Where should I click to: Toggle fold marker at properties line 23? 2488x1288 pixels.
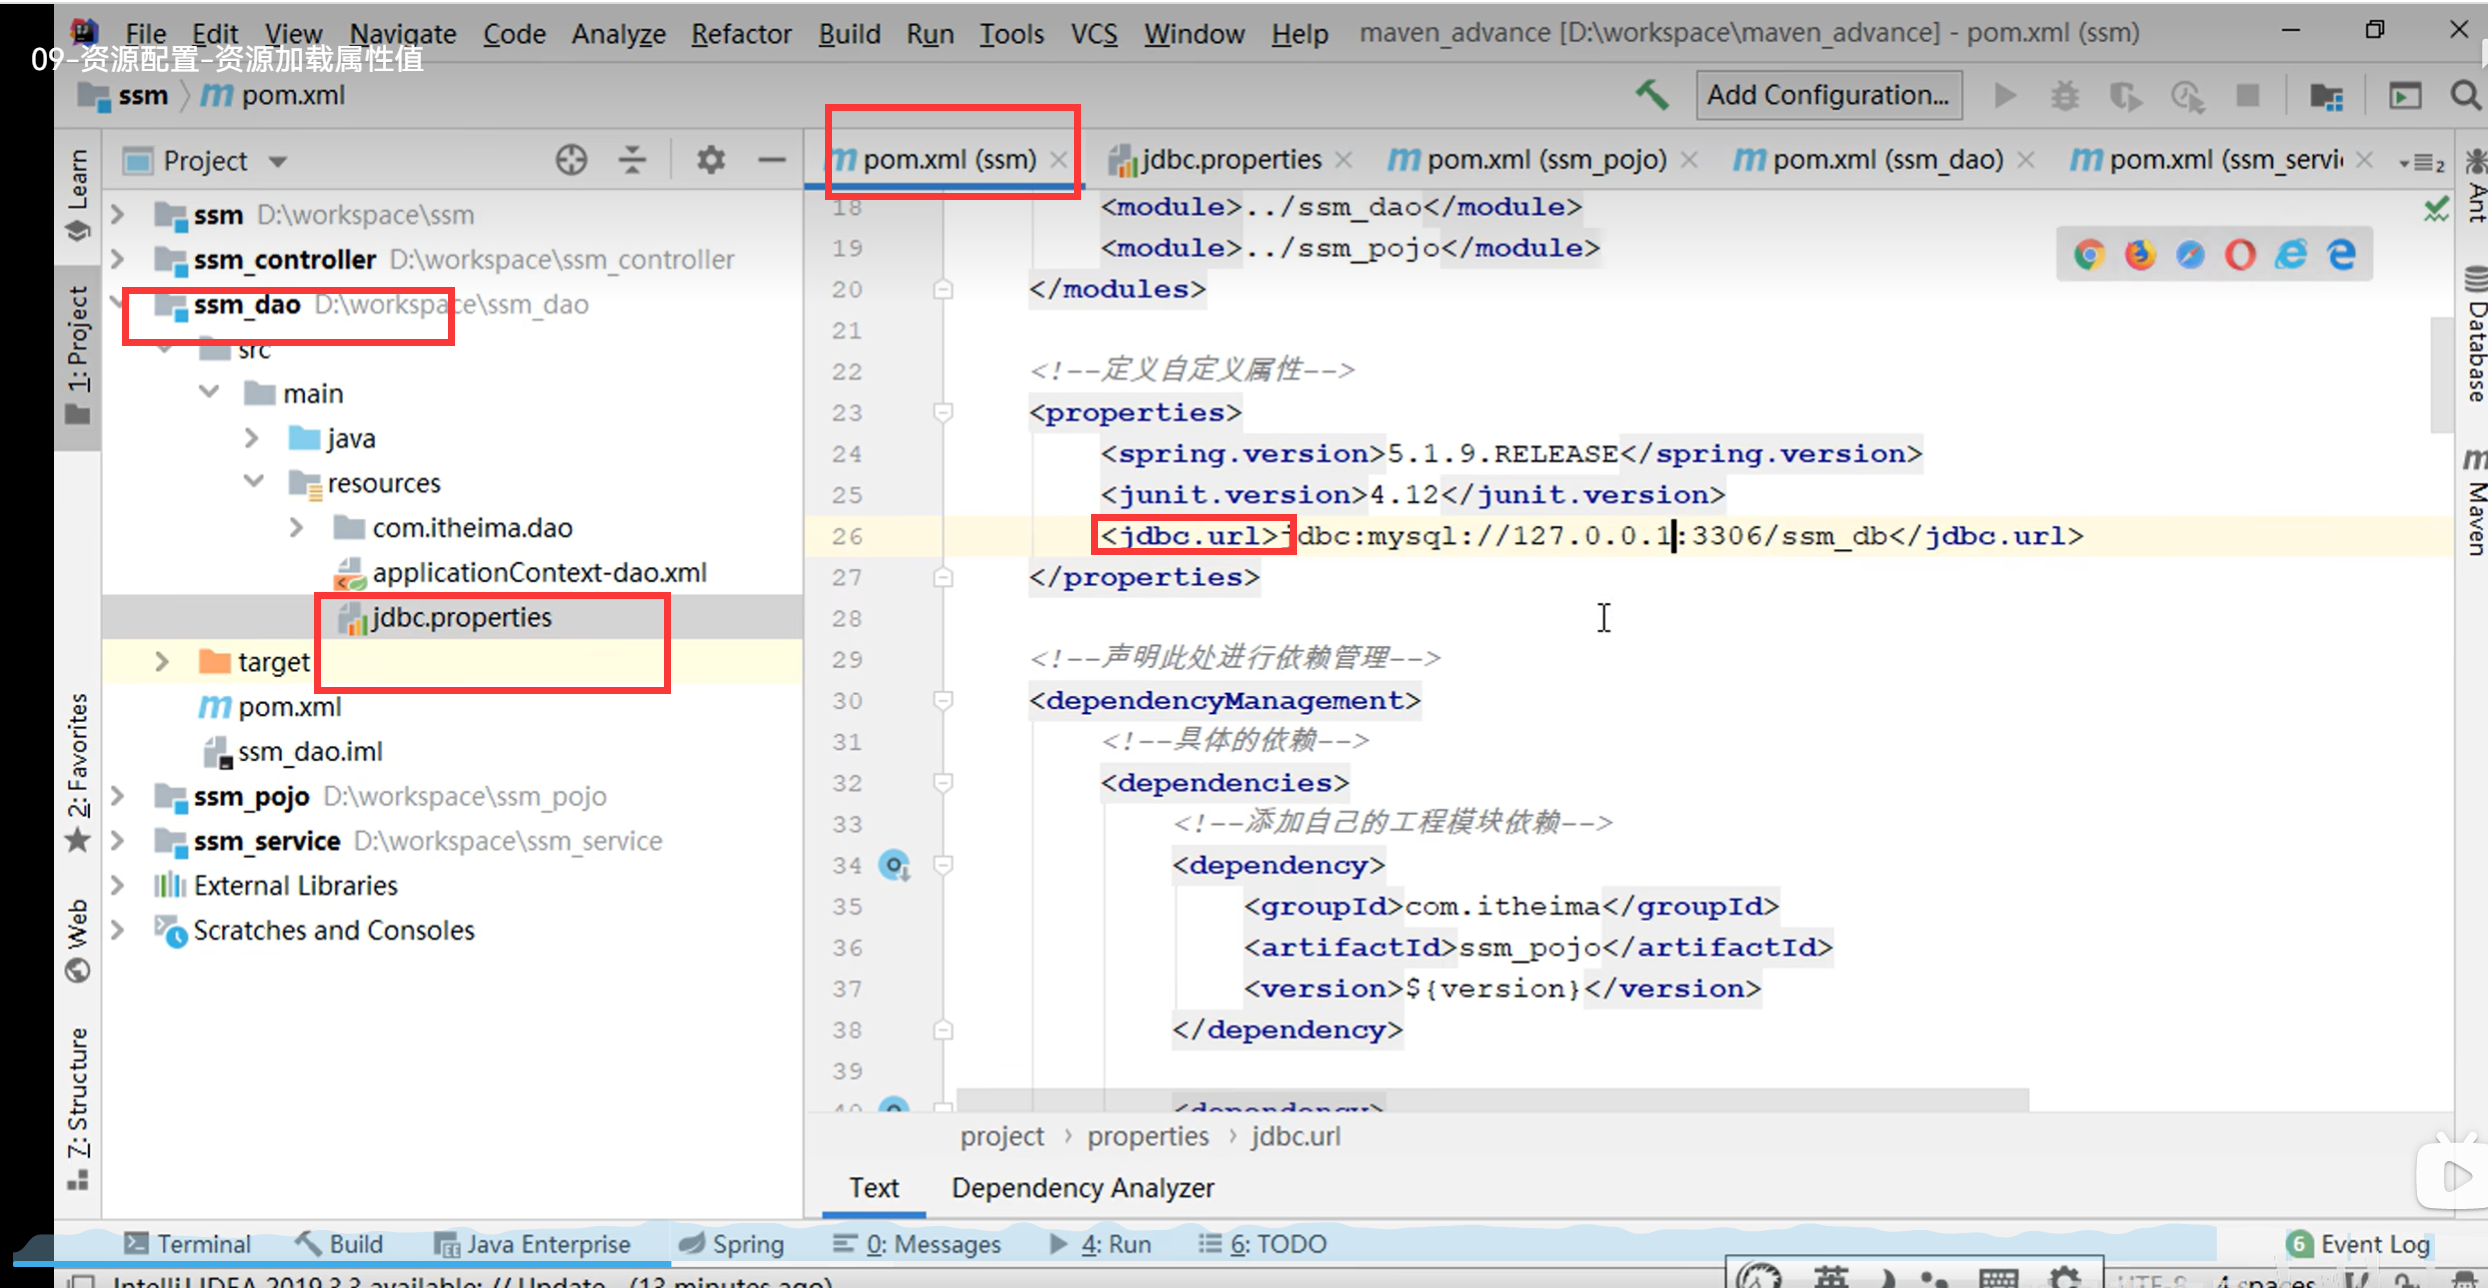[942, 412]
